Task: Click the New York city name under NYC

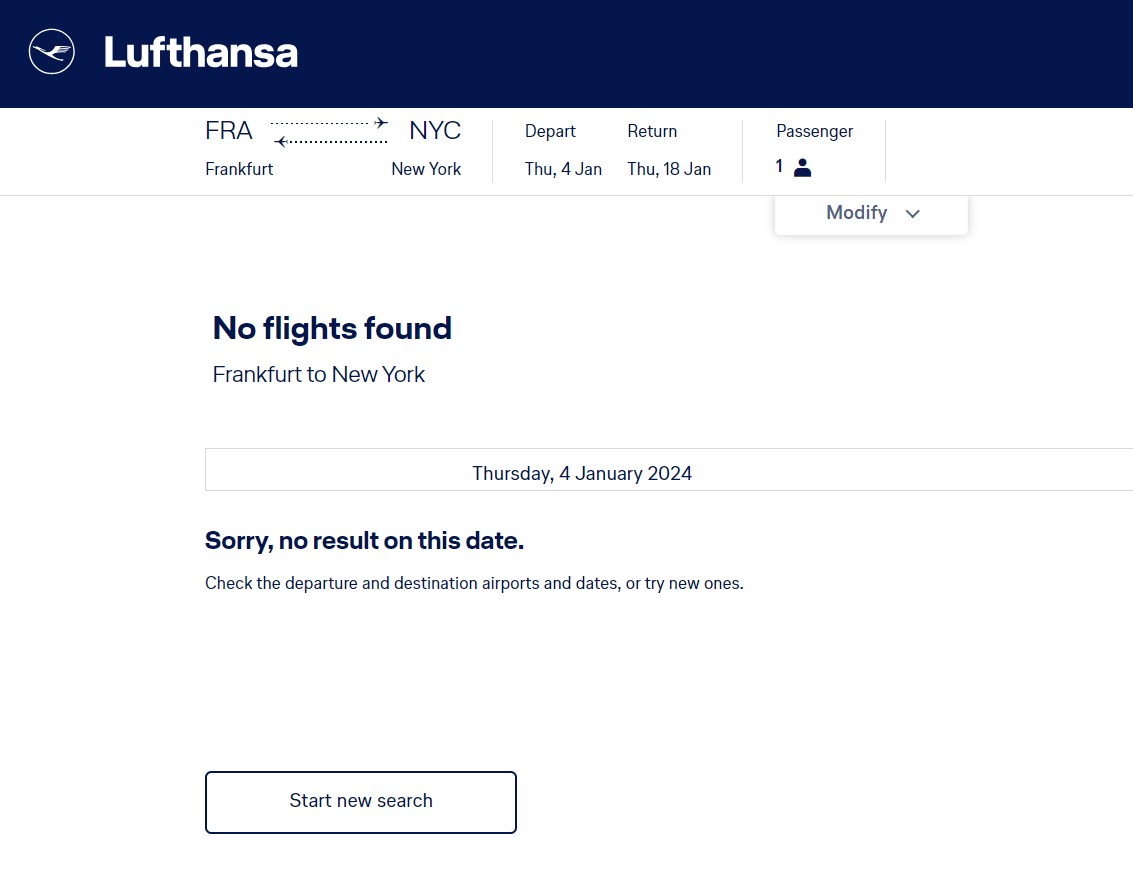Action: click(x=426, y=169)
